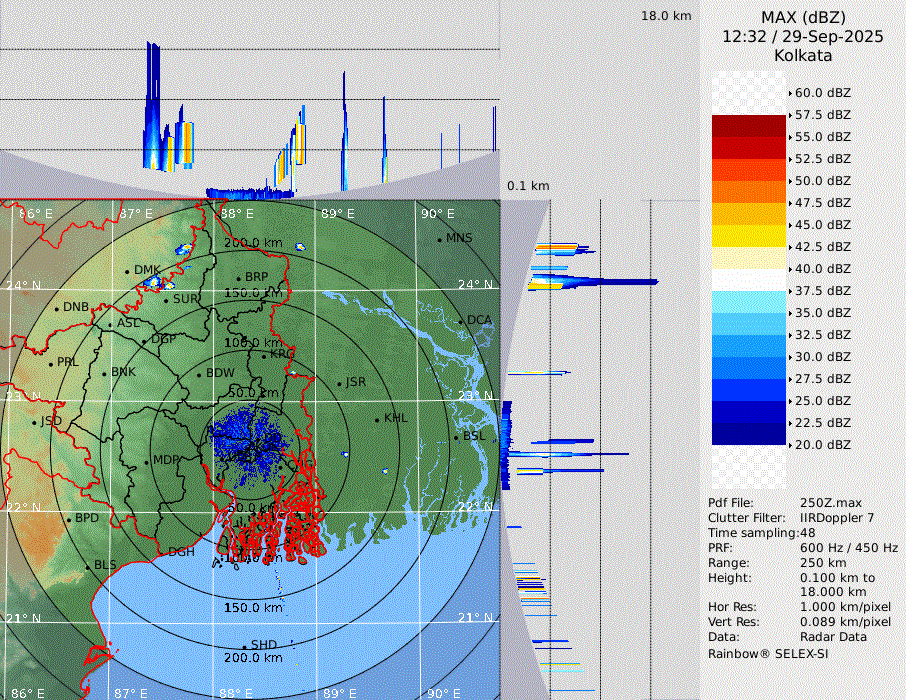Click the Rainbow SELEX-SI text
The width and height of the screenshot is (906, 700).
(x=768, y=653)
